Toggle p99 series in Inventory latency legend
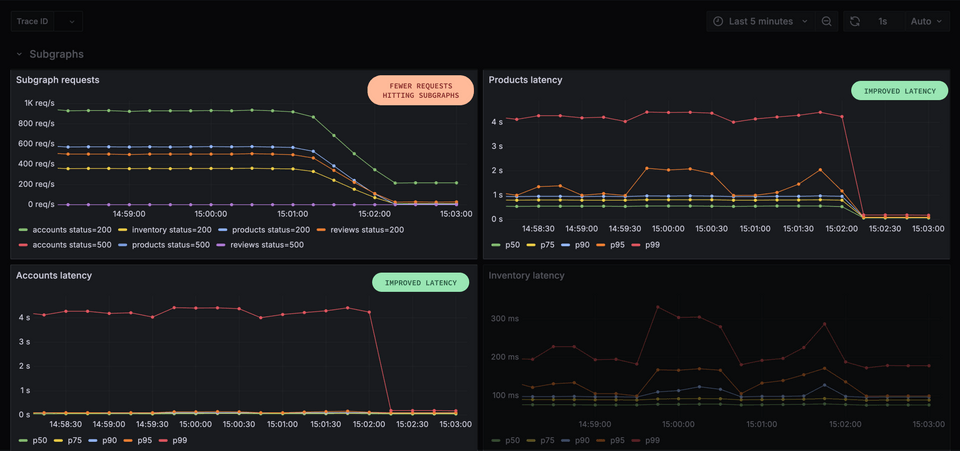960x451 pixels. coord(645,441)
